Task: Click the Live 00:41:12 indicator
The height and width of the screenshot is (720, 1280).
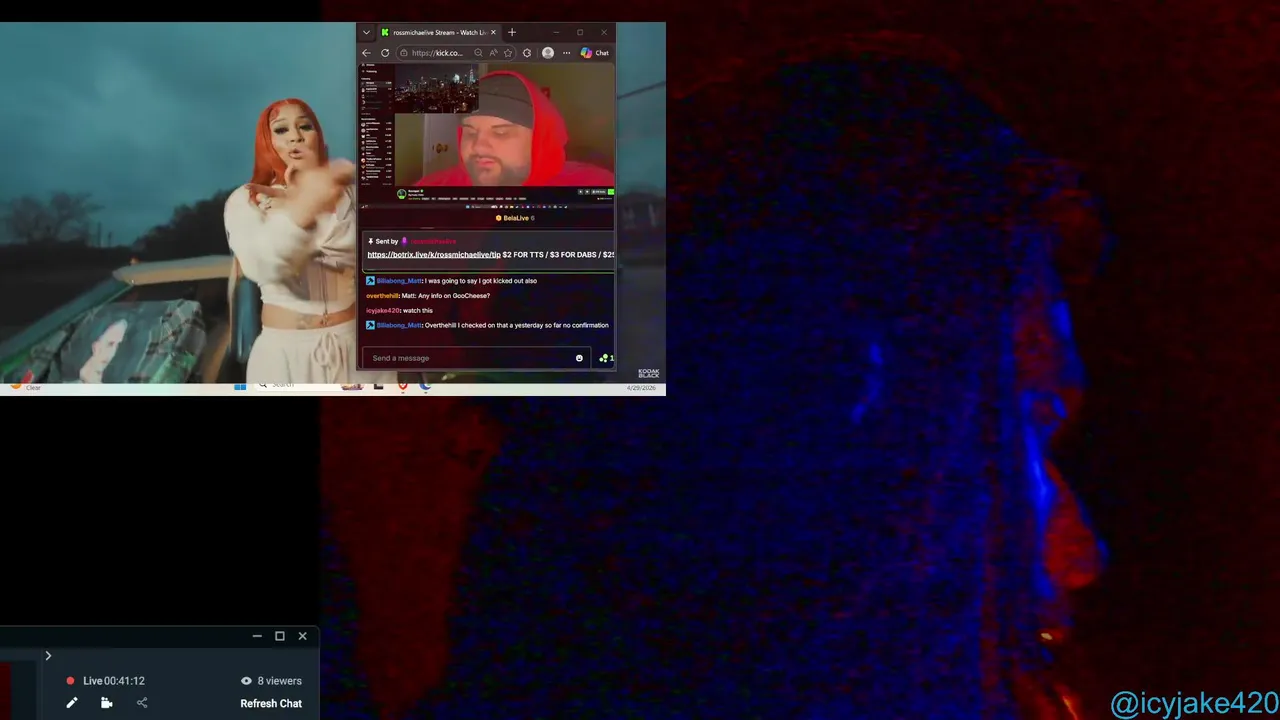Action: point(105,681)
